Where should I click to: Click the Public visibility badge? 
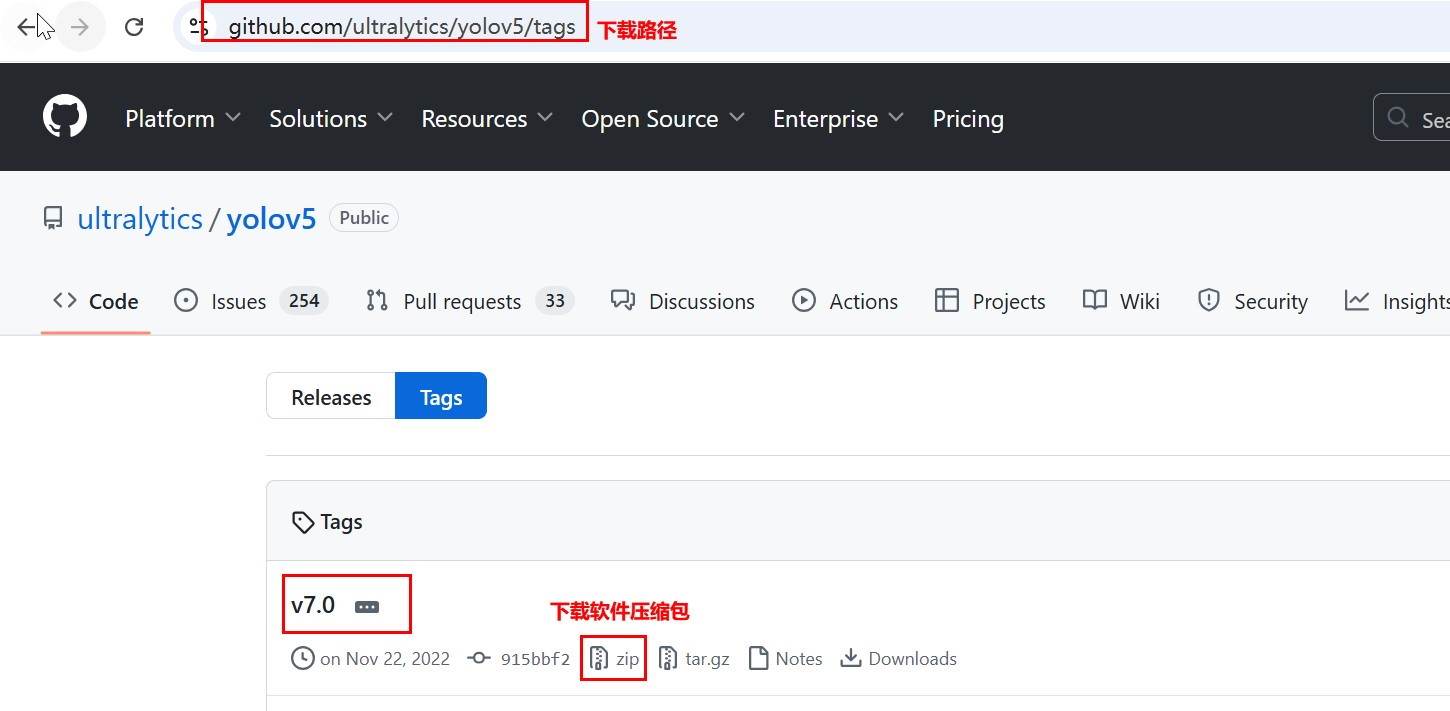[364, 217]
